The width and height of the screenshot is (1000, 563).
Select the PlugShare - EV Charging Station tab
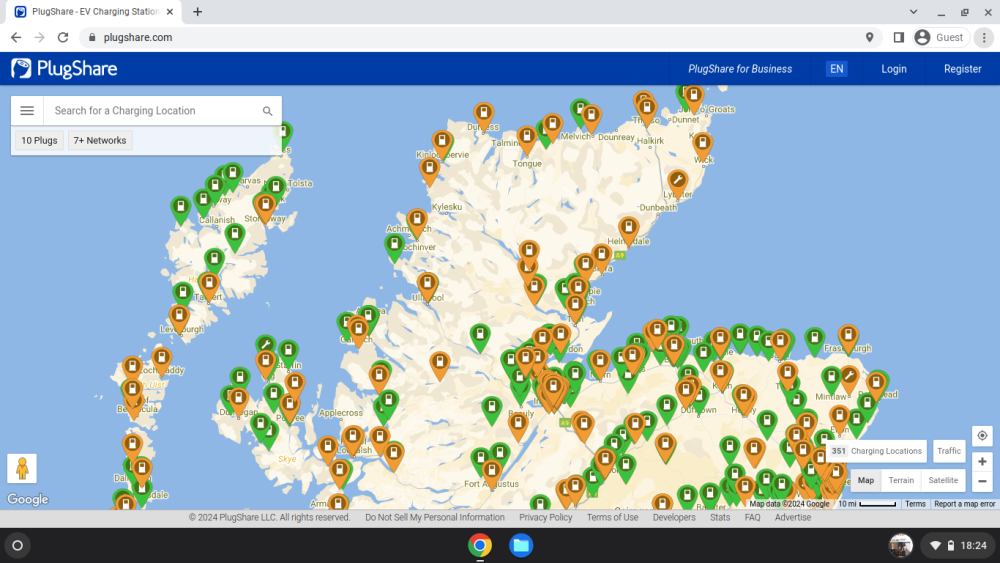tap(94, 11)
